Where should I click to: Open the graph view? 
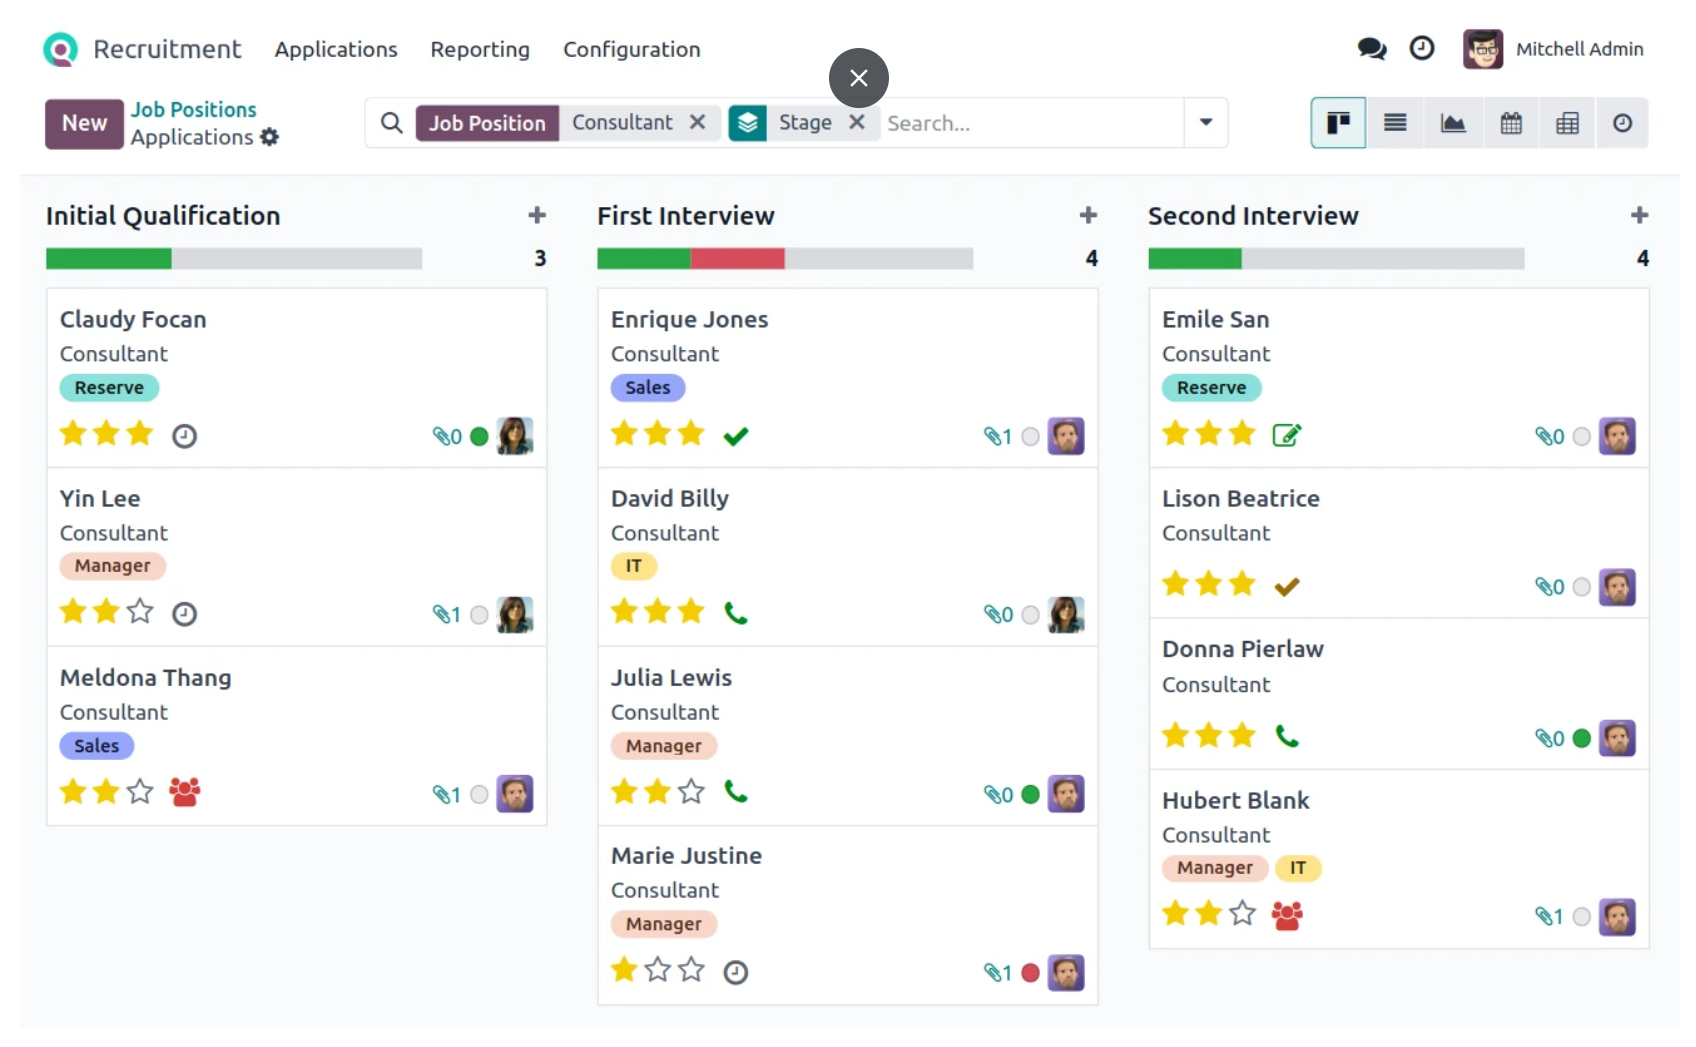(1453, 123)
